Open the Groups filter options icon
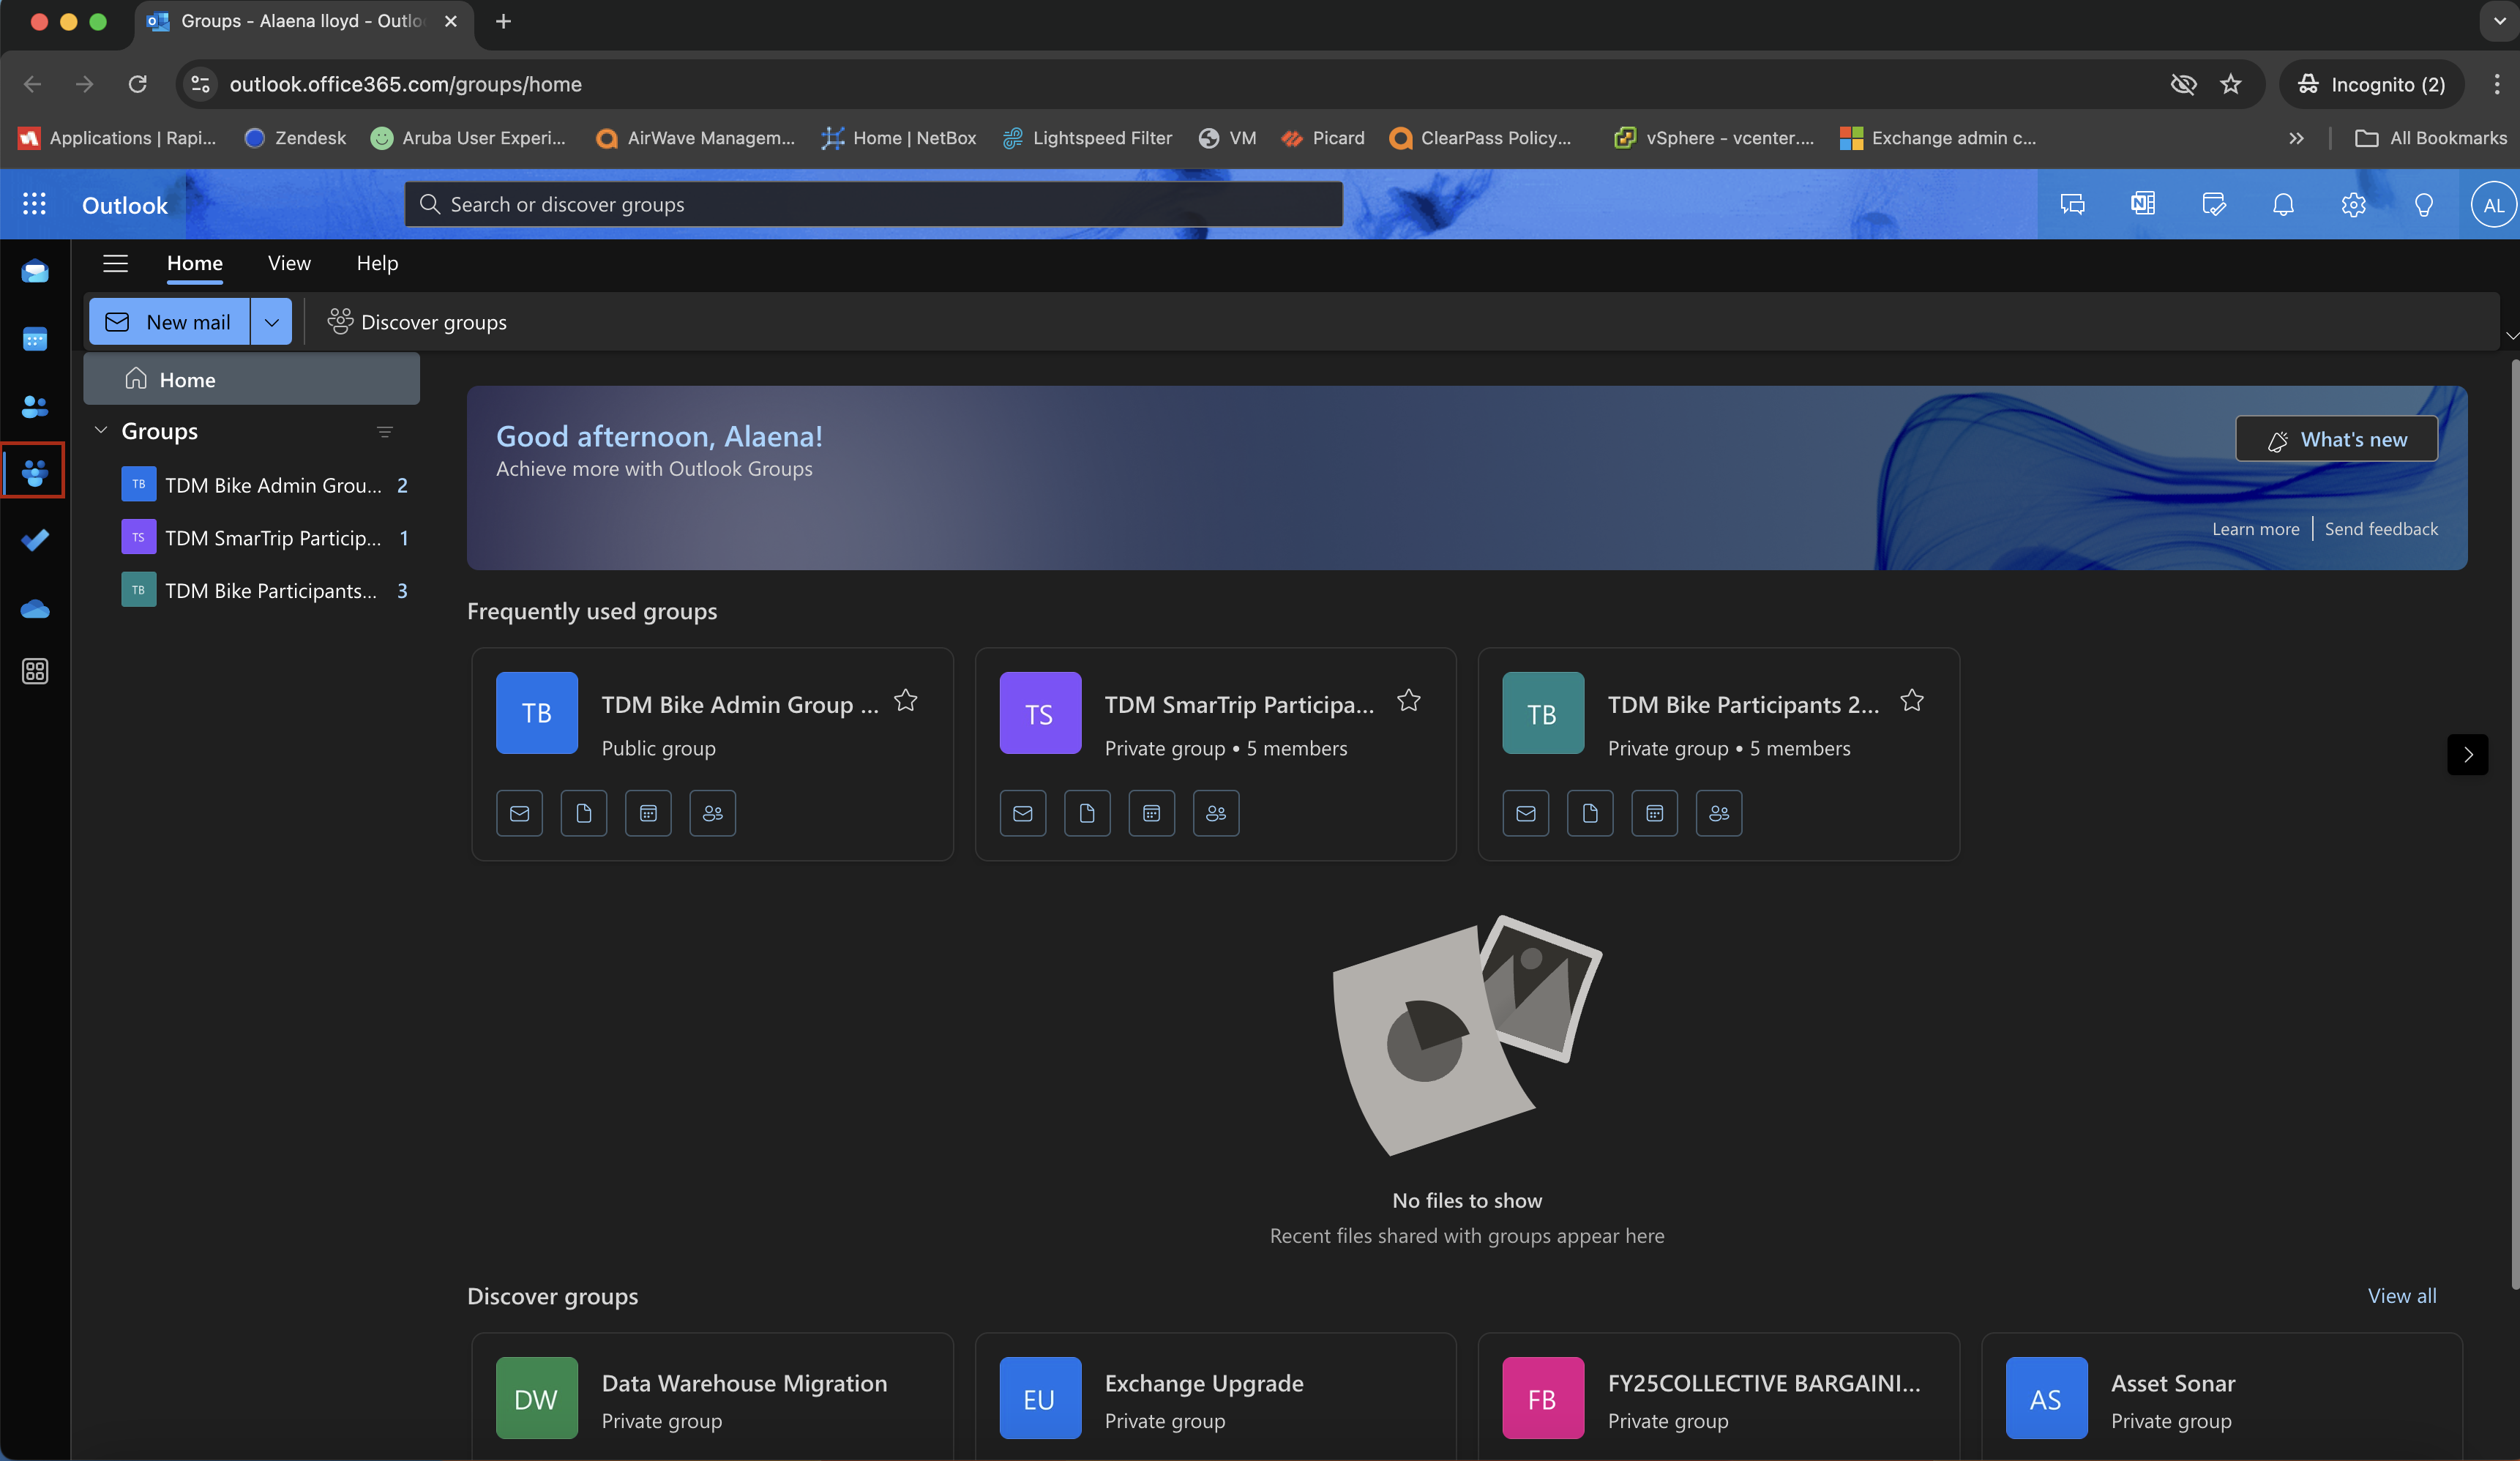The image size is (2520, 1461). click(385, 432)
